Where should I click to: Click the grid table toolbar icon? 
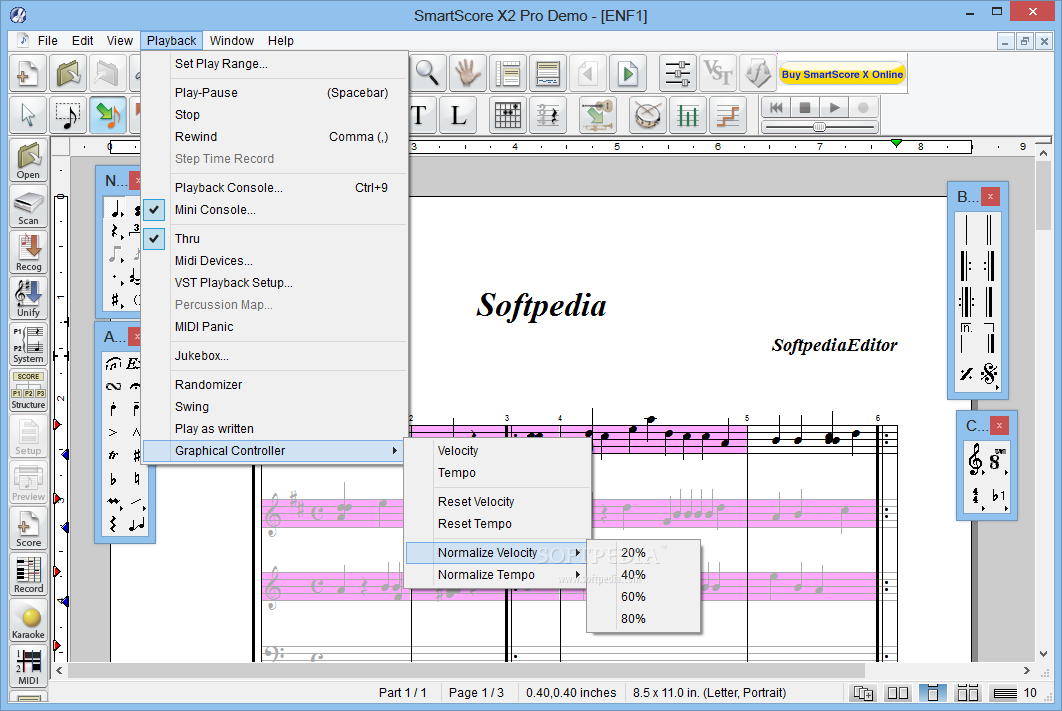[x=508, y=115]
